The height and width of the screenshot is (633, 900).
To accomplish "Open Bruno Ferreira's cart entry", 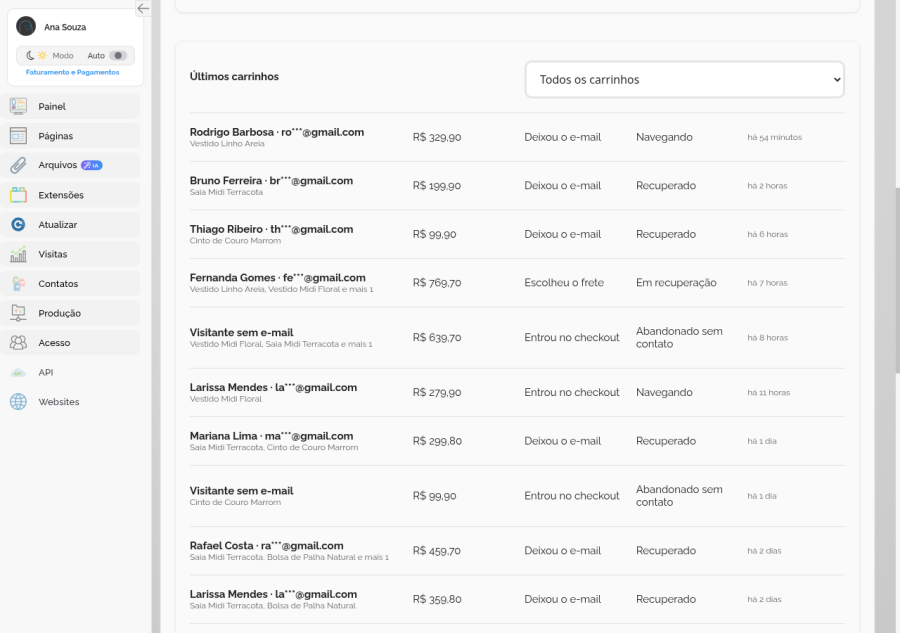I will click(517, 186).
